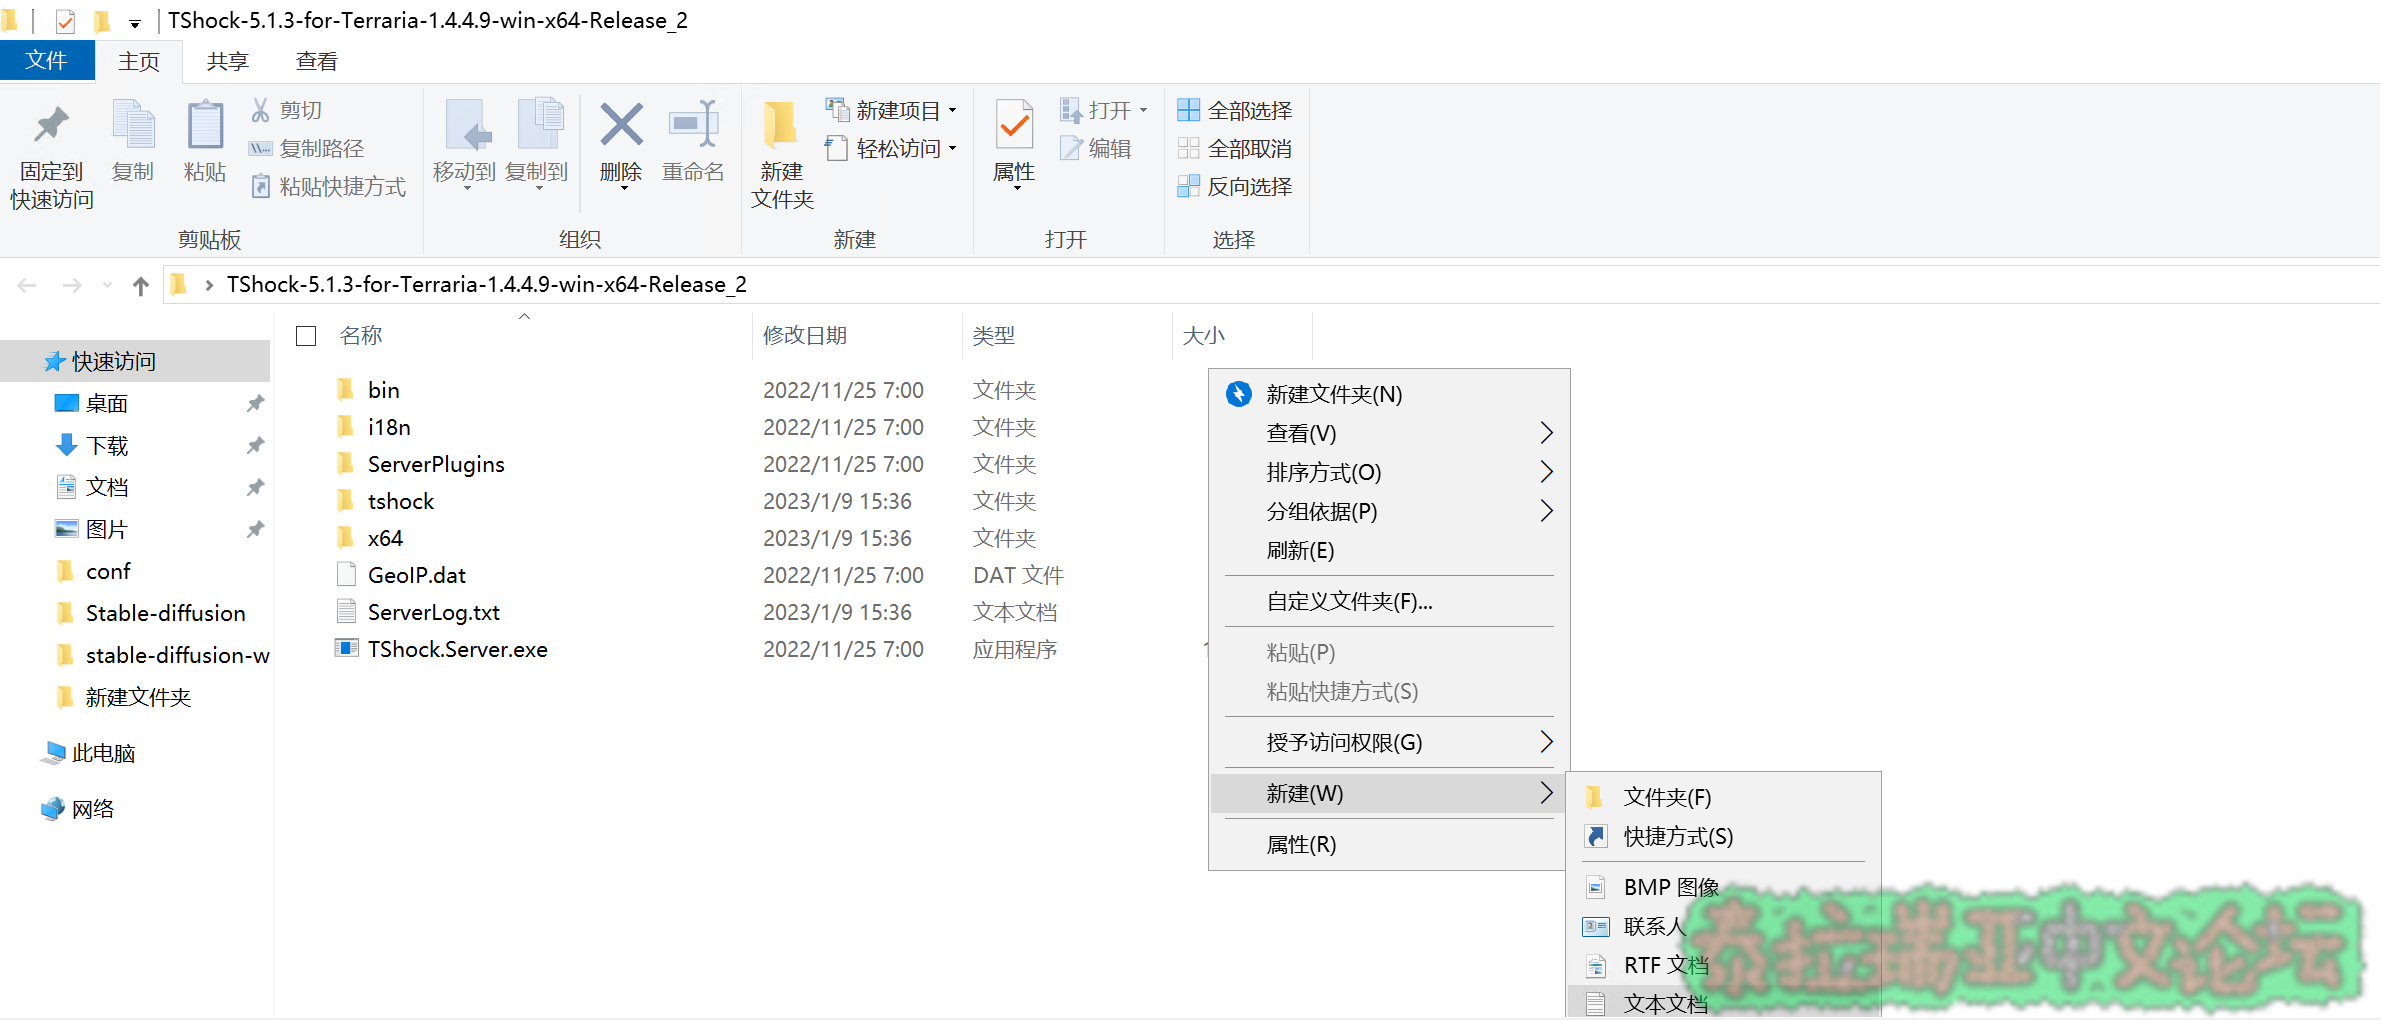2381x1020 pixels.
Task: Expand the Give access to(G) submenu arrow
Action: [x=1546, y=742]
